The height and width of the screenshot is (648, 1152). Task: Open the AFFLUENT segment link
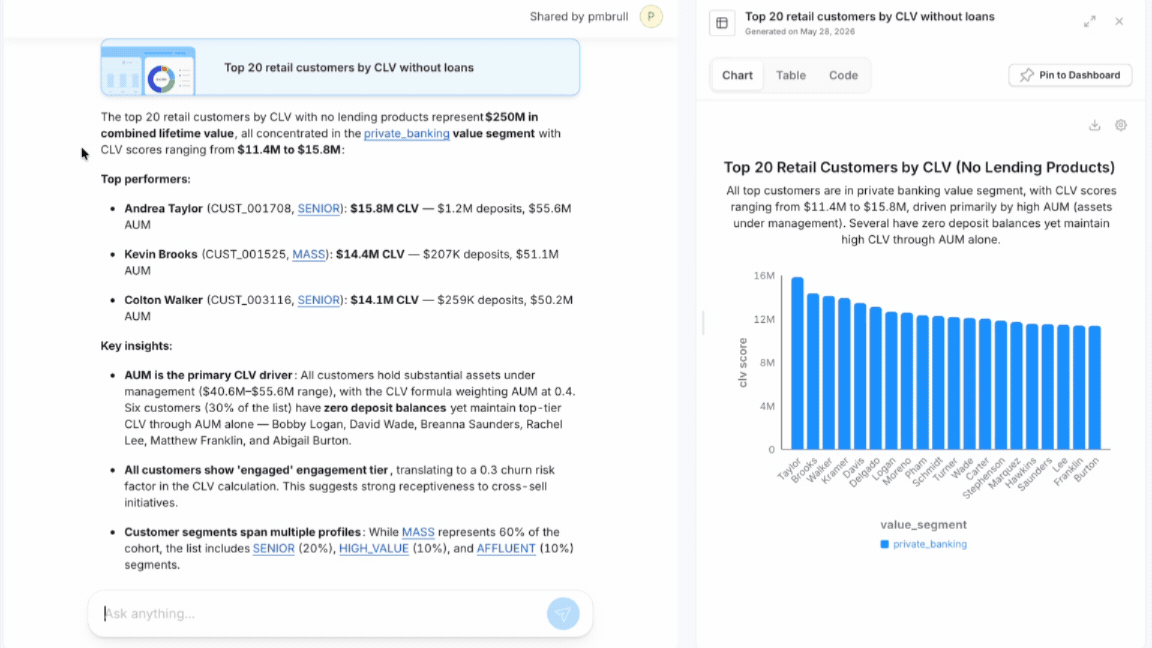click(x=505, y=548)
